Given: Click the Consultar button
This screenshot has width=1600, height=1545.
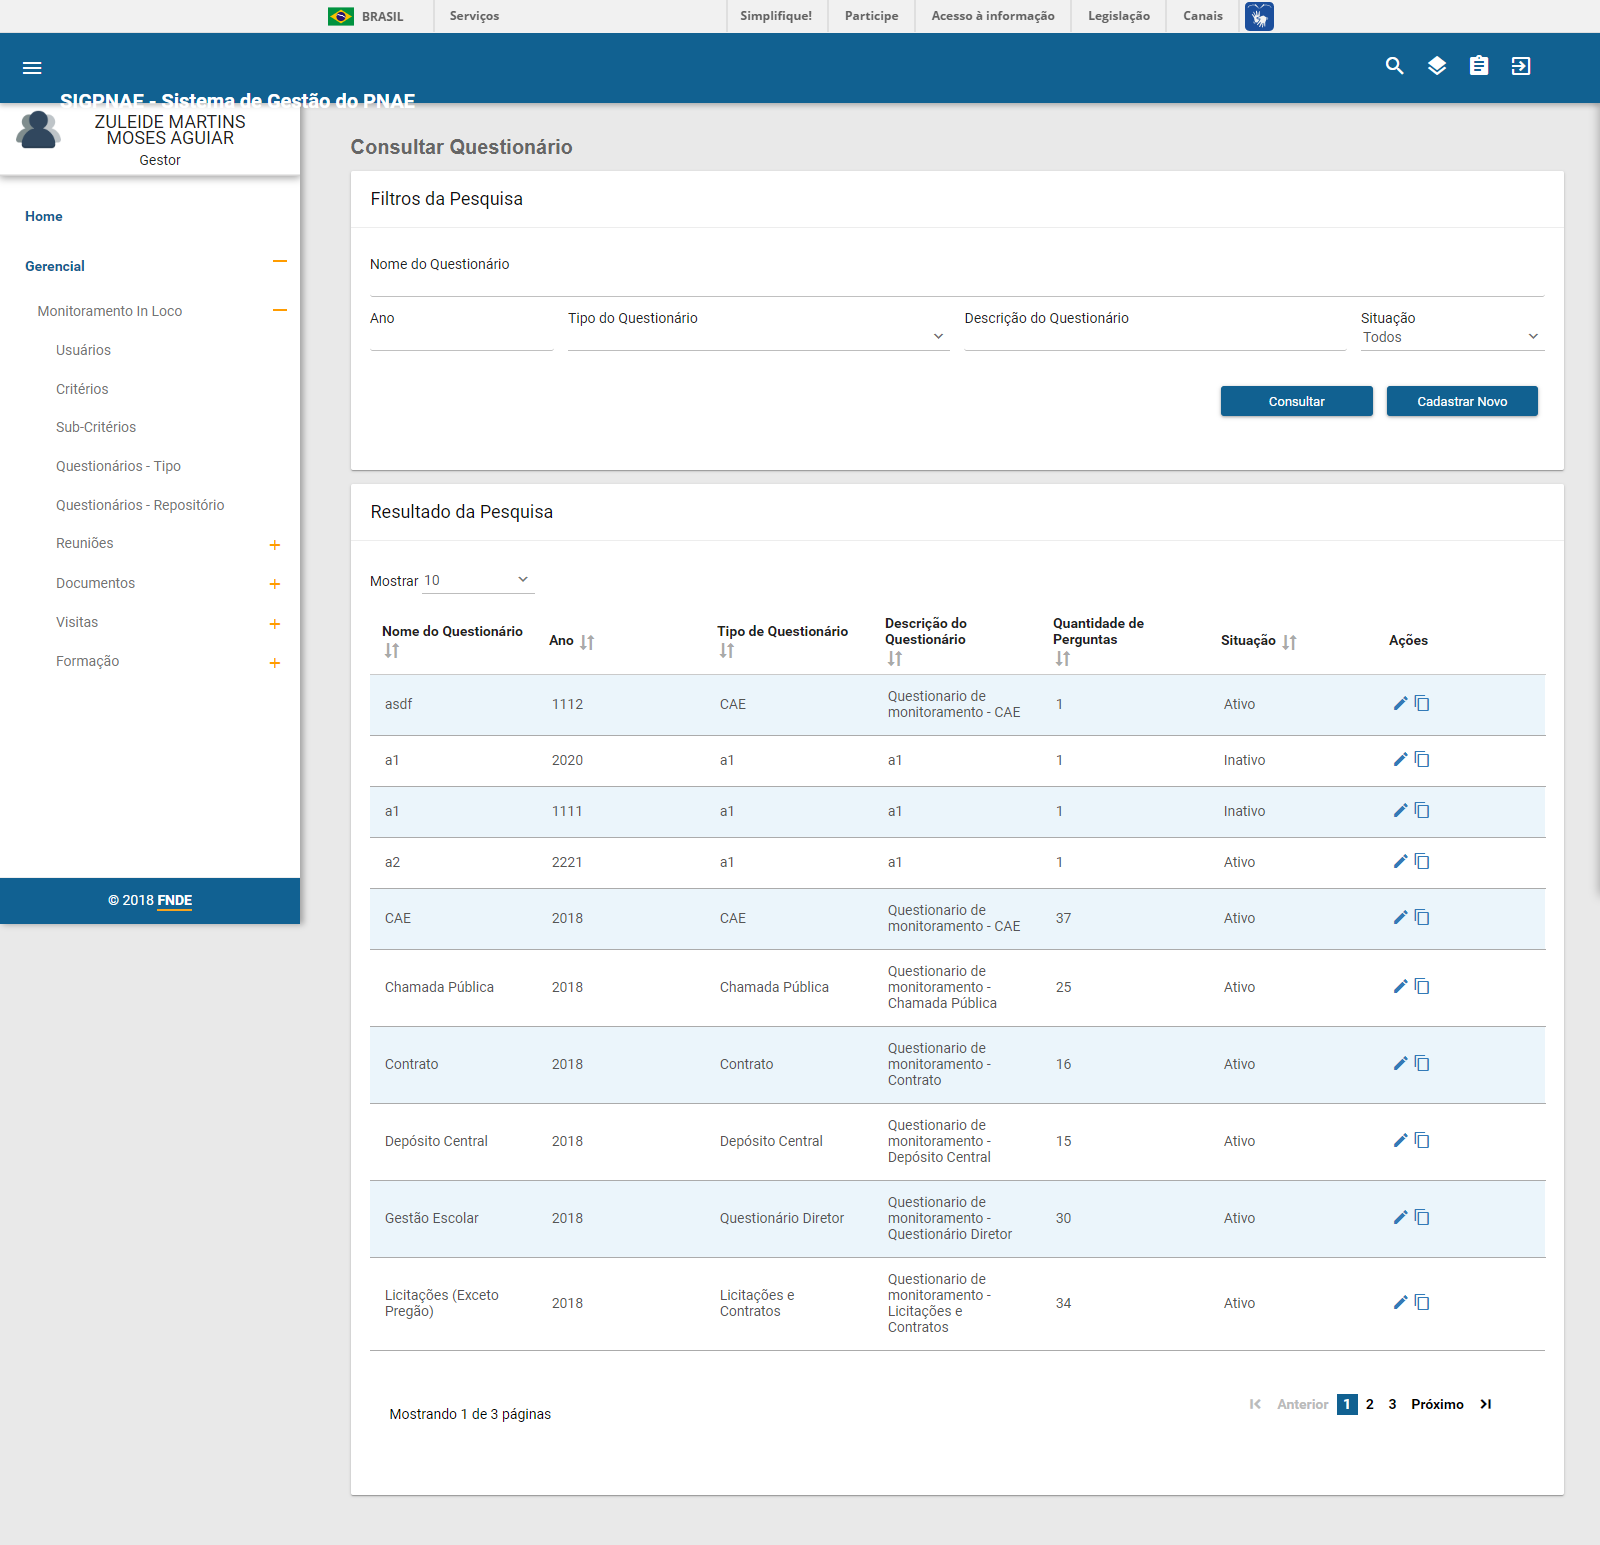Looking at the screenshot, I should pyautogui.click(x=1296, y=401).
